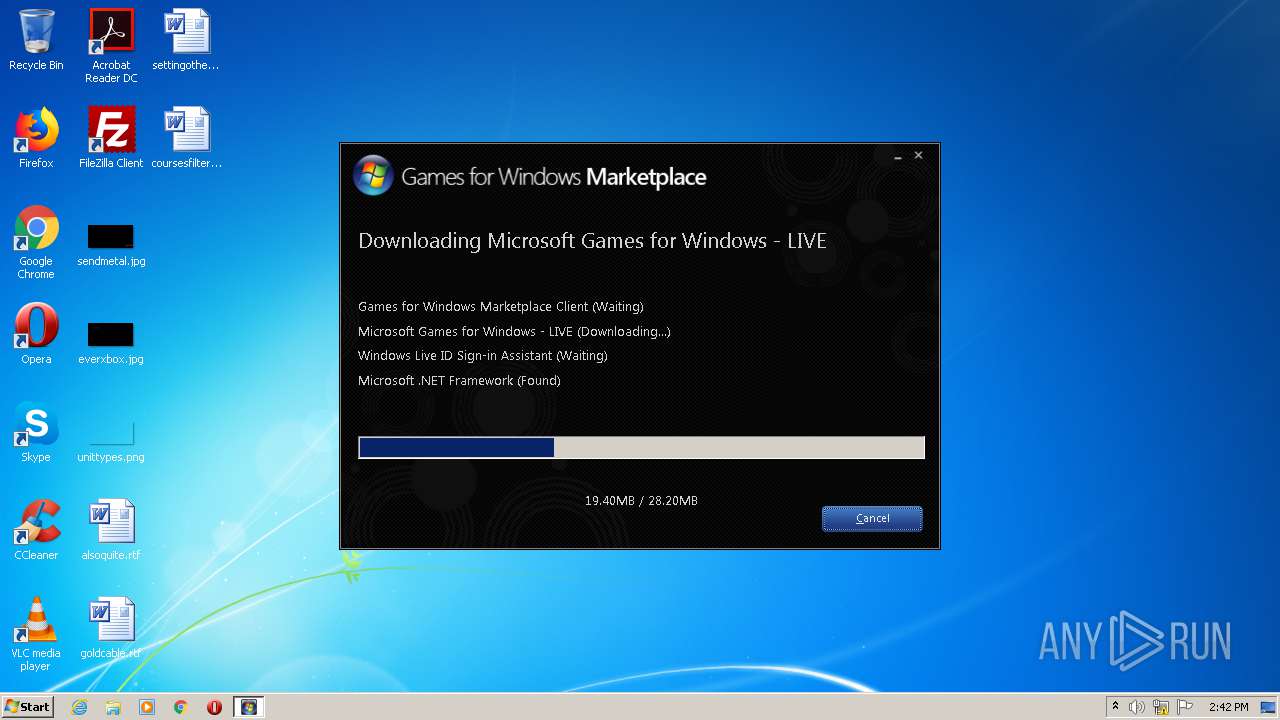Open Chrome from the taskbar

180,707
